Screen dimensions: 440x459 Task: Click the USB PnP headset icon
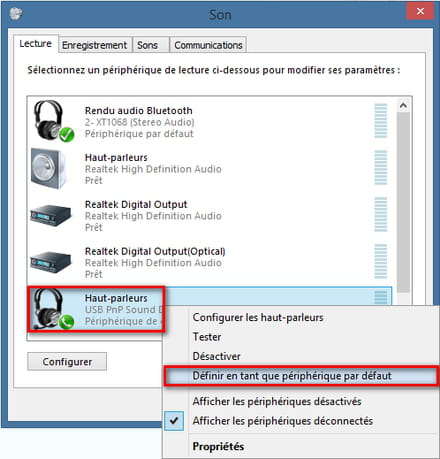[x=52, y=309]
